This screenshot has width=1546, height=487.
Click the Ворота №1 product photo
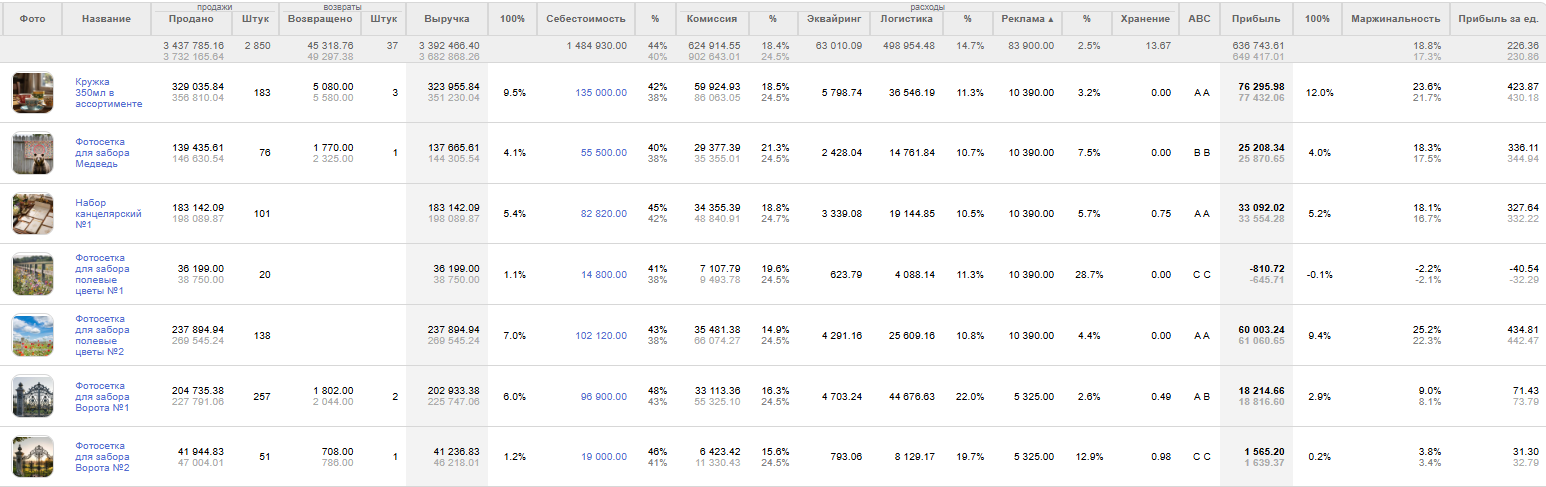point(32,396)
